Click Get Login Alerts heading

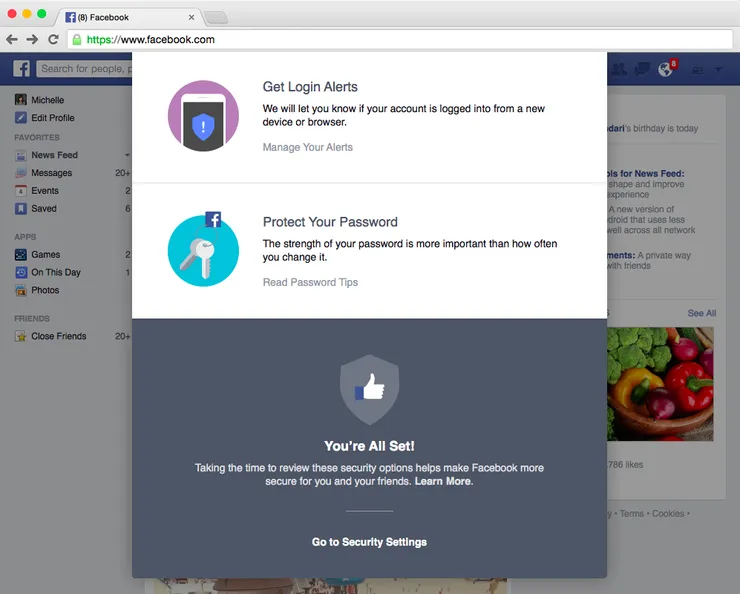click(x=310, y=87)
